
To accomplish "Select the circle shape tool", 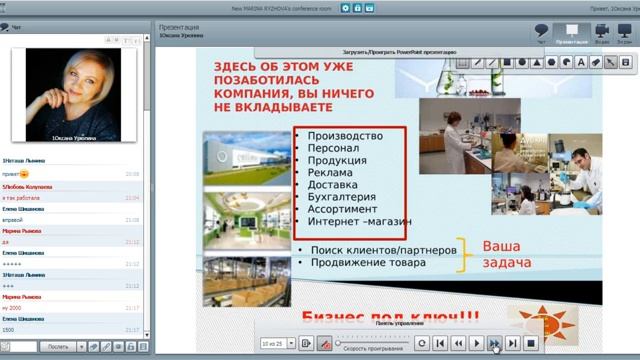I will [x=522, y=62].
